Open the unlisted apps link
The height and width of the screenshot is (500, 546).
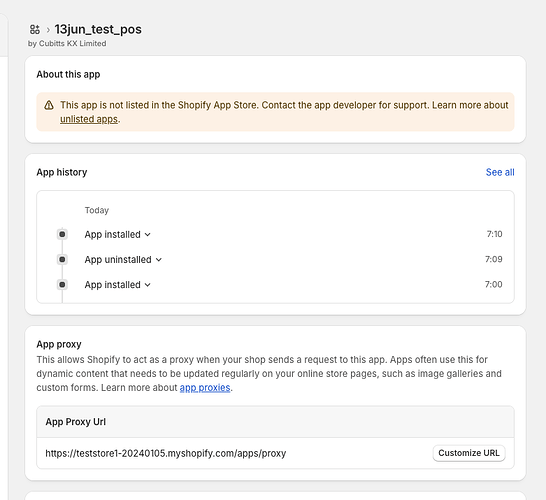click(89, 119)
